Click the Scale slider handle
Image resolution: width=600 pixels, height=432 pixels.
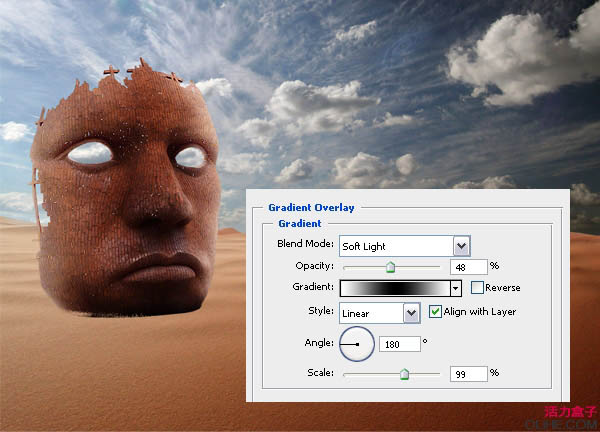(x=404, y=373)
